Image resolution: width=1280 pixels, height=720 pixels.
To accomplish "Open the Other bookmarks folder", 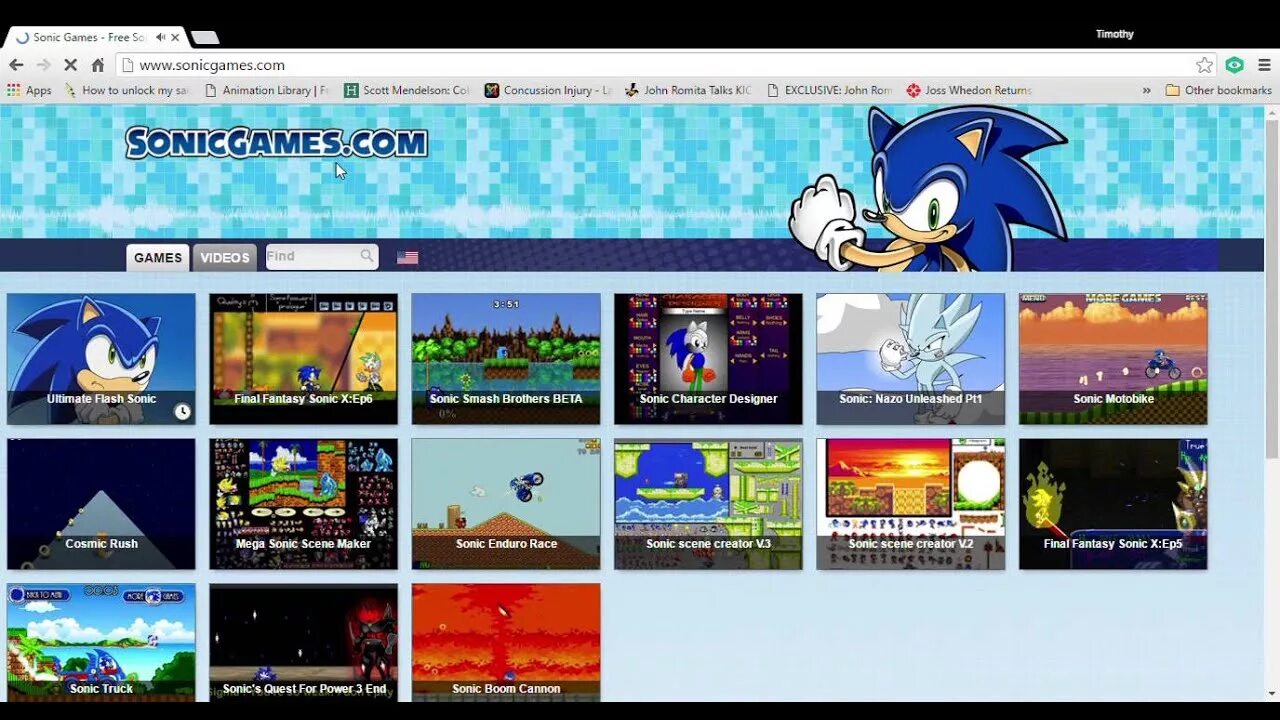I will click(x=1218, y=90).
